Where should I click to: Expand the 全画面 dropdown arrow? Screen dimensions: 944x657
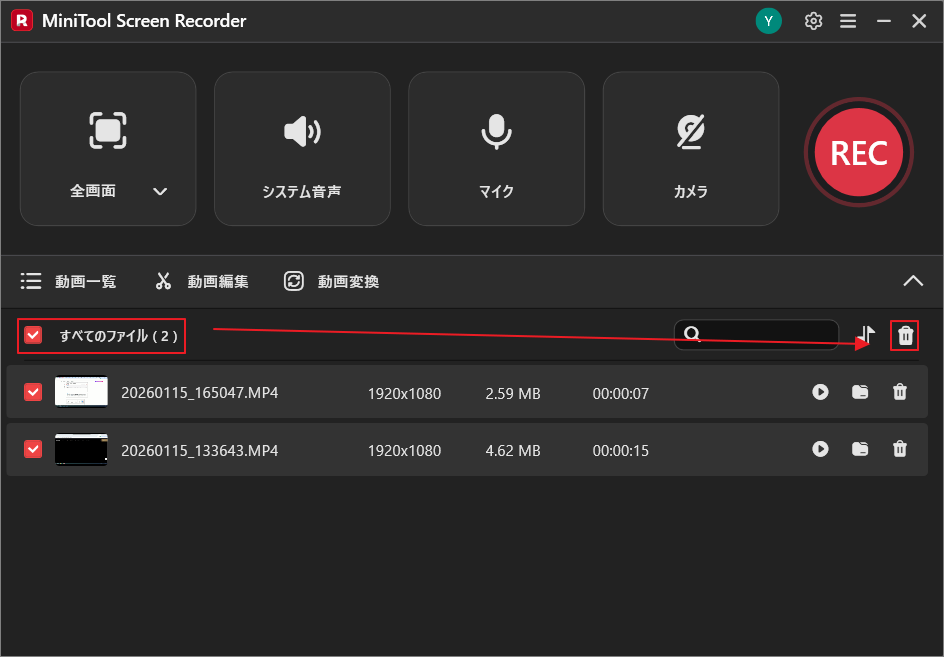160,190
